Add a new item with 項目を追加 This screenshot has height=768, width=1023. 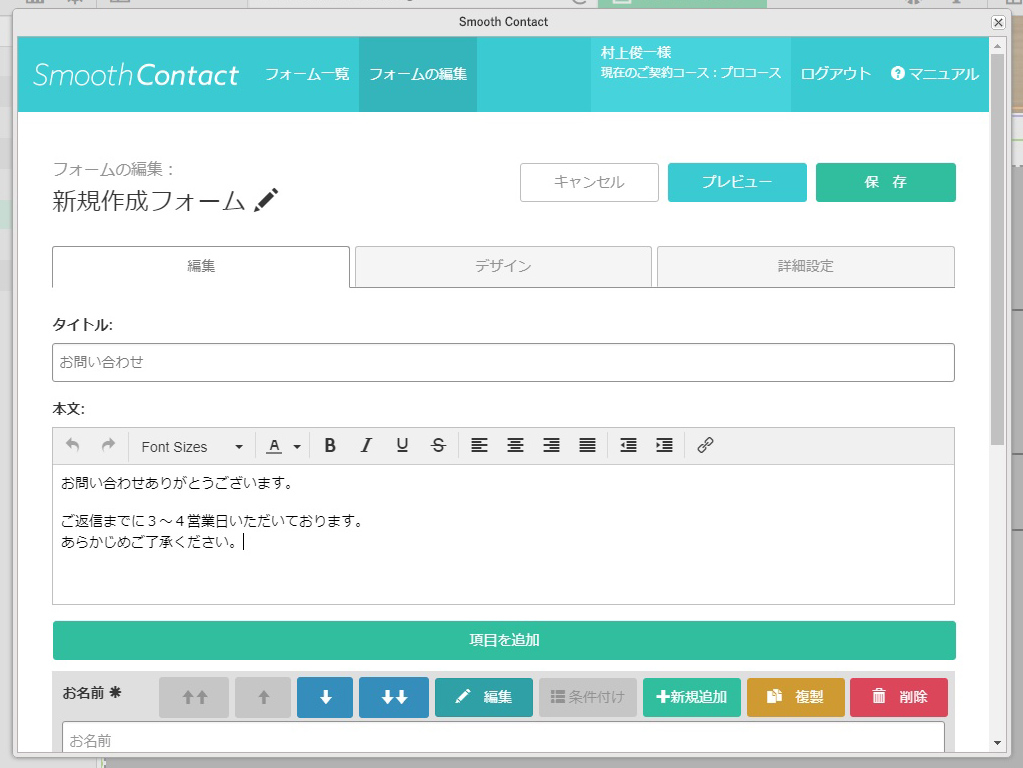[x=503, y=640]
